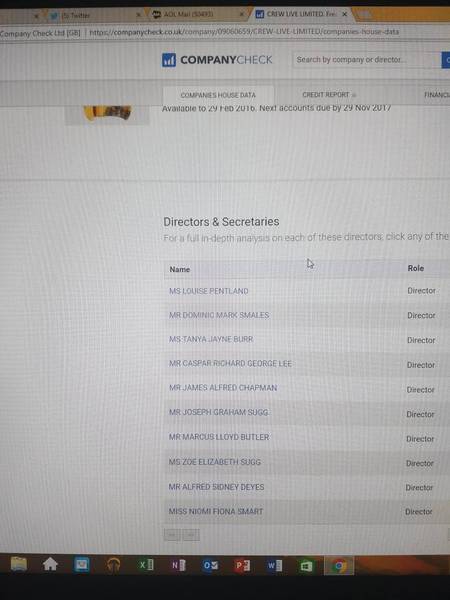Open the headphones music app icon
Viewport: 450px width, 600px height.
[113, 565]
